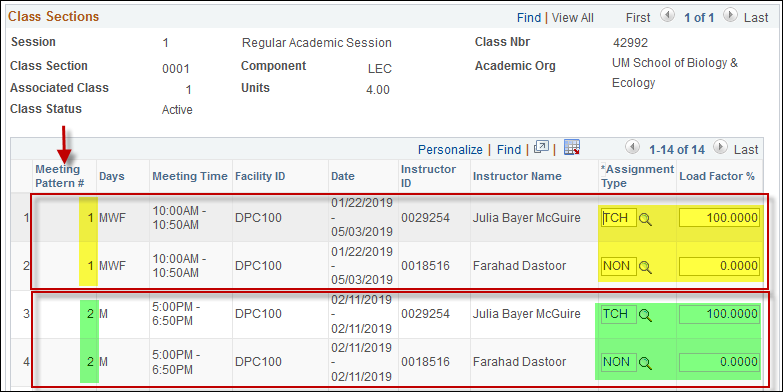The height and width of the screenshot is (392, 783).
Task: Click MWF days cell in row 2
Action: [112, 266]
